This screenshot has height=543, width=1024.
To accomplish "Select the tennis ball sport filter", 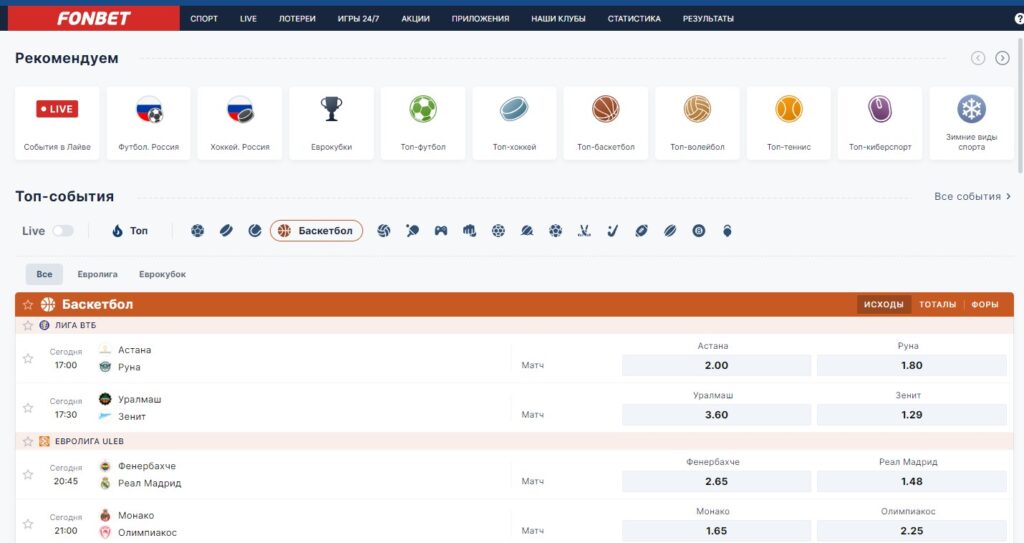I will click(255, 231).
